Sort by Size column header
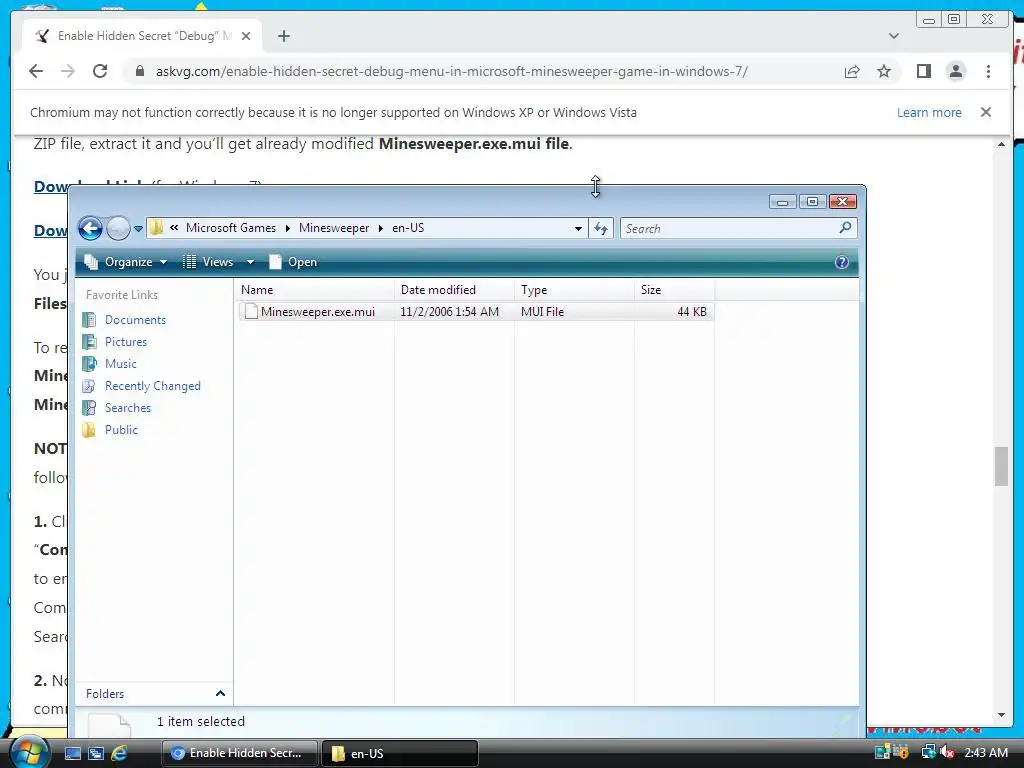 [x=674, y=290]
